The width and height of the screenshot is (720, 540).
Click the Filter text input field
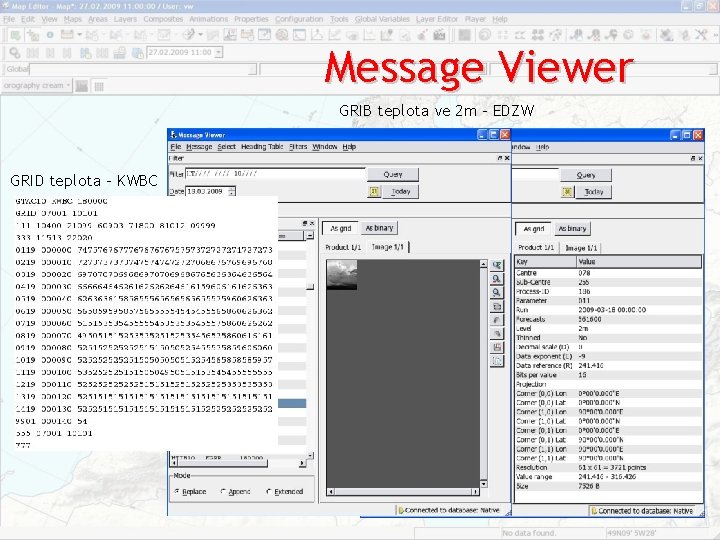click(x=275, y=174)
